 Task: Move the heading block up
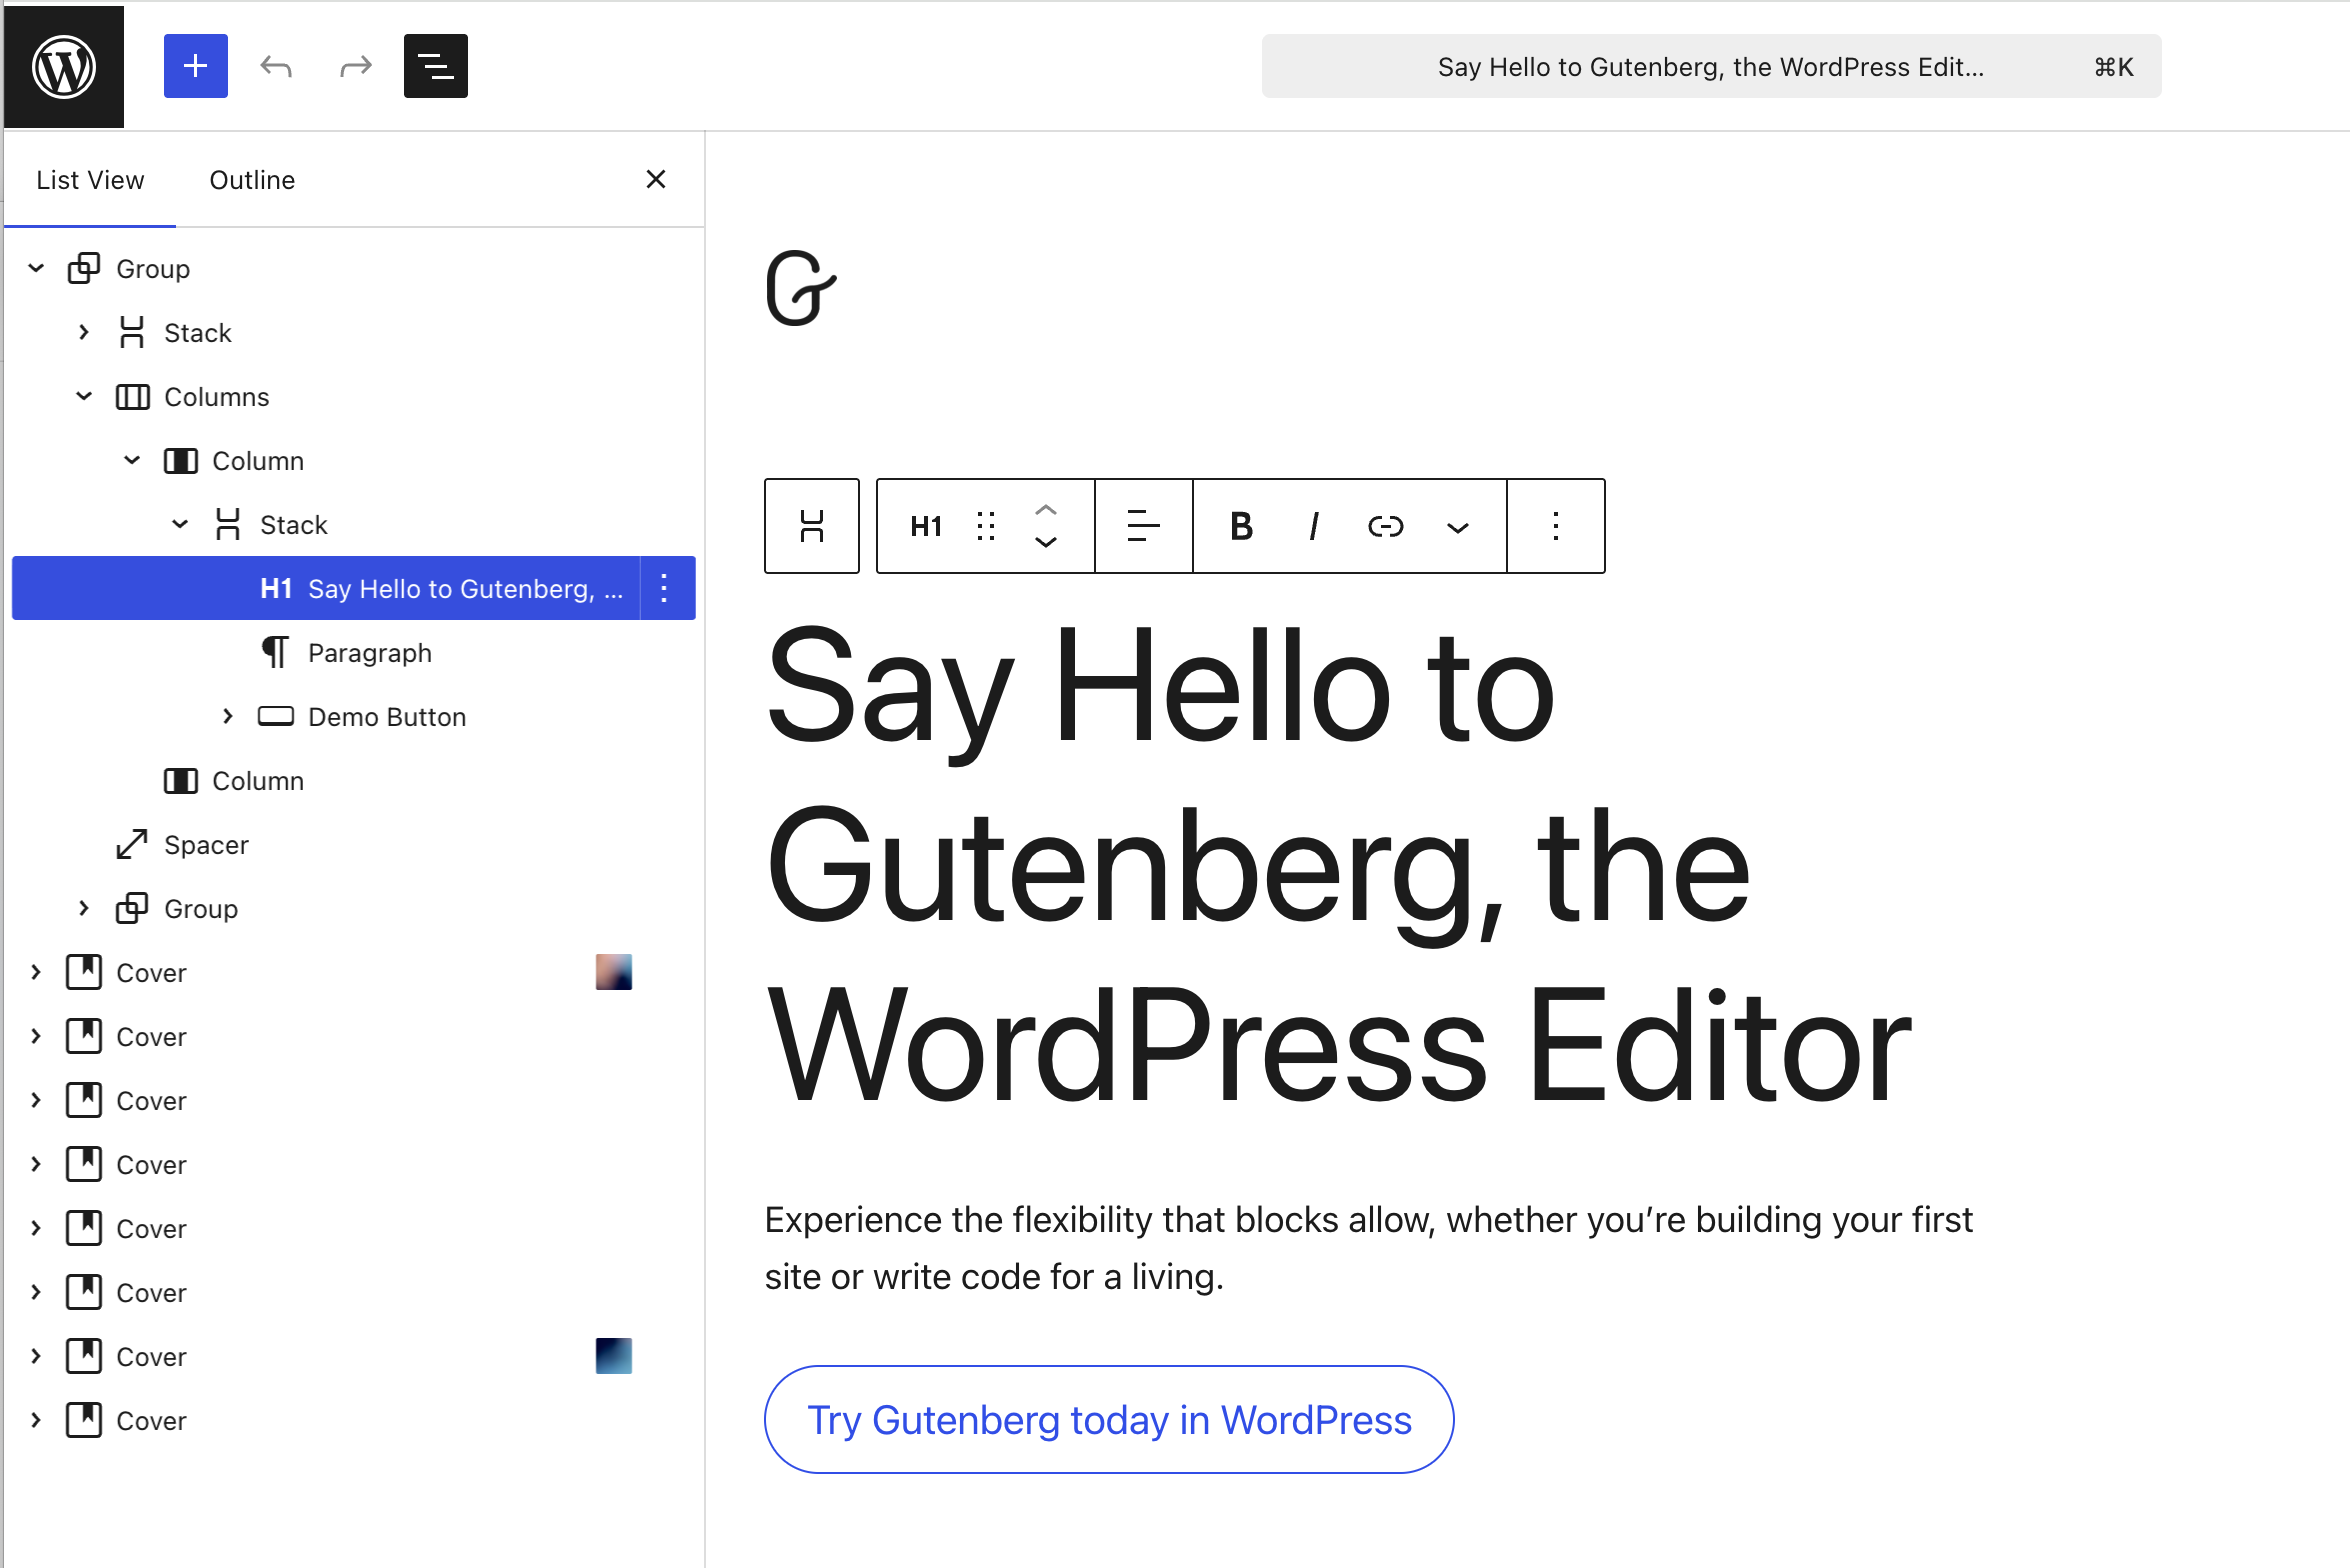pos(1046,510)
